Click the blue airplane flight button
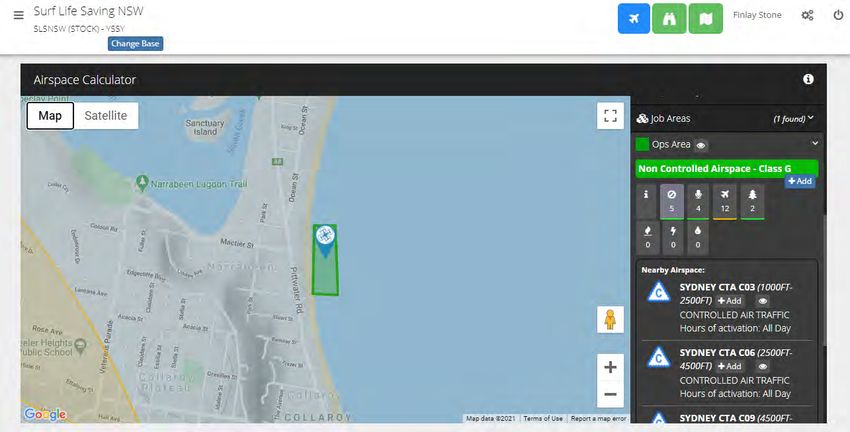850x432 pixels. tap(634, 18)
